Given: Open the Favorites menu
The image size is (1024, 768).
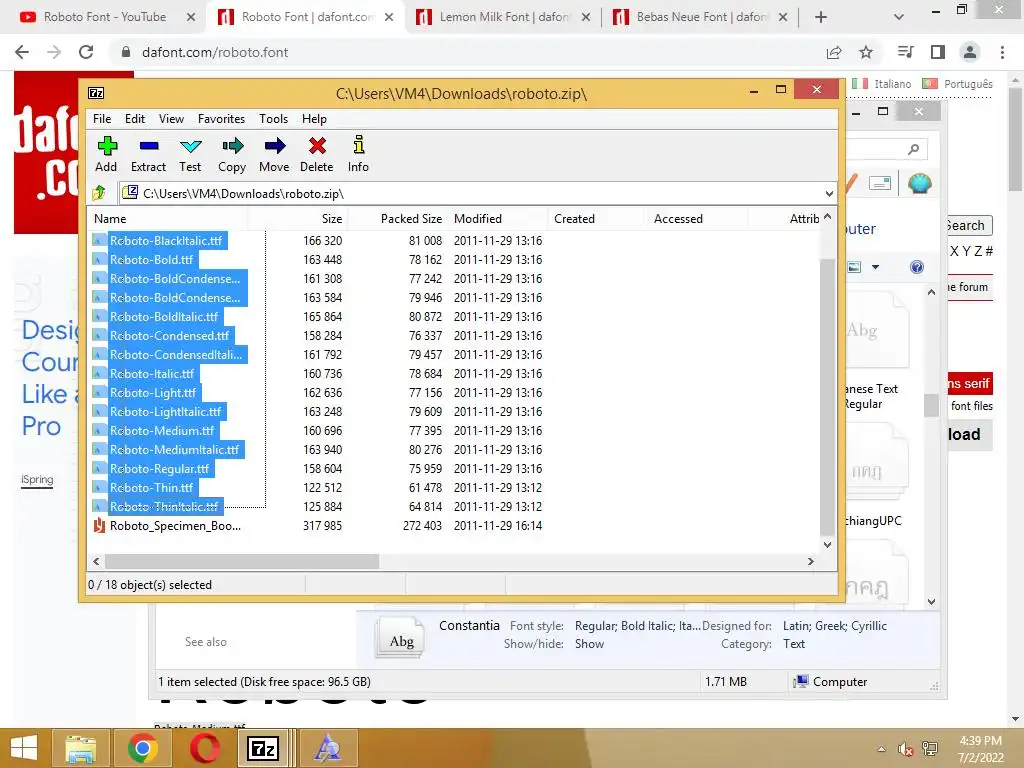Looking at the screenshot, I should 221,118.
